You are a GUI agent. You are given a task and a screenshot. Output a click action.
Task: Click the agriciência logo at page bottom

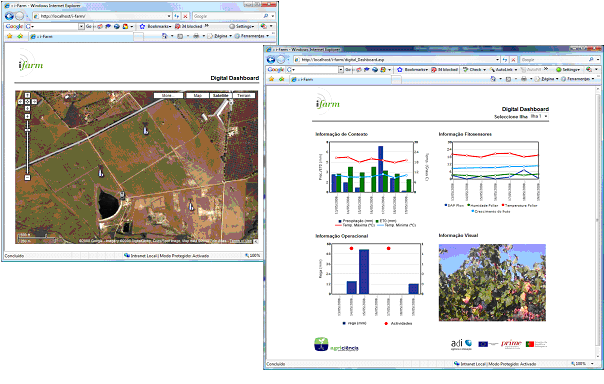[336, 344]
